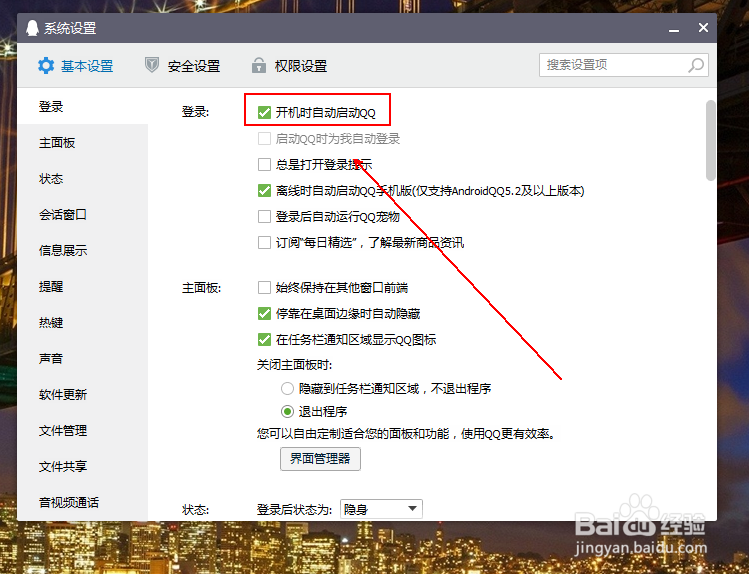Viewport: 749px width, 574px height.
Task: Open the 界面管理器 button
Action: click(320, 459)
